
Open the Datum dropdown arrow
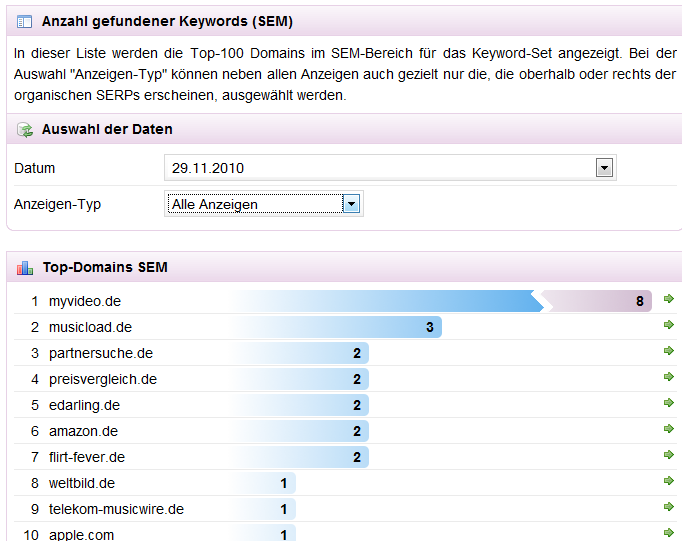pyautogui.click(x=604, y=168)
